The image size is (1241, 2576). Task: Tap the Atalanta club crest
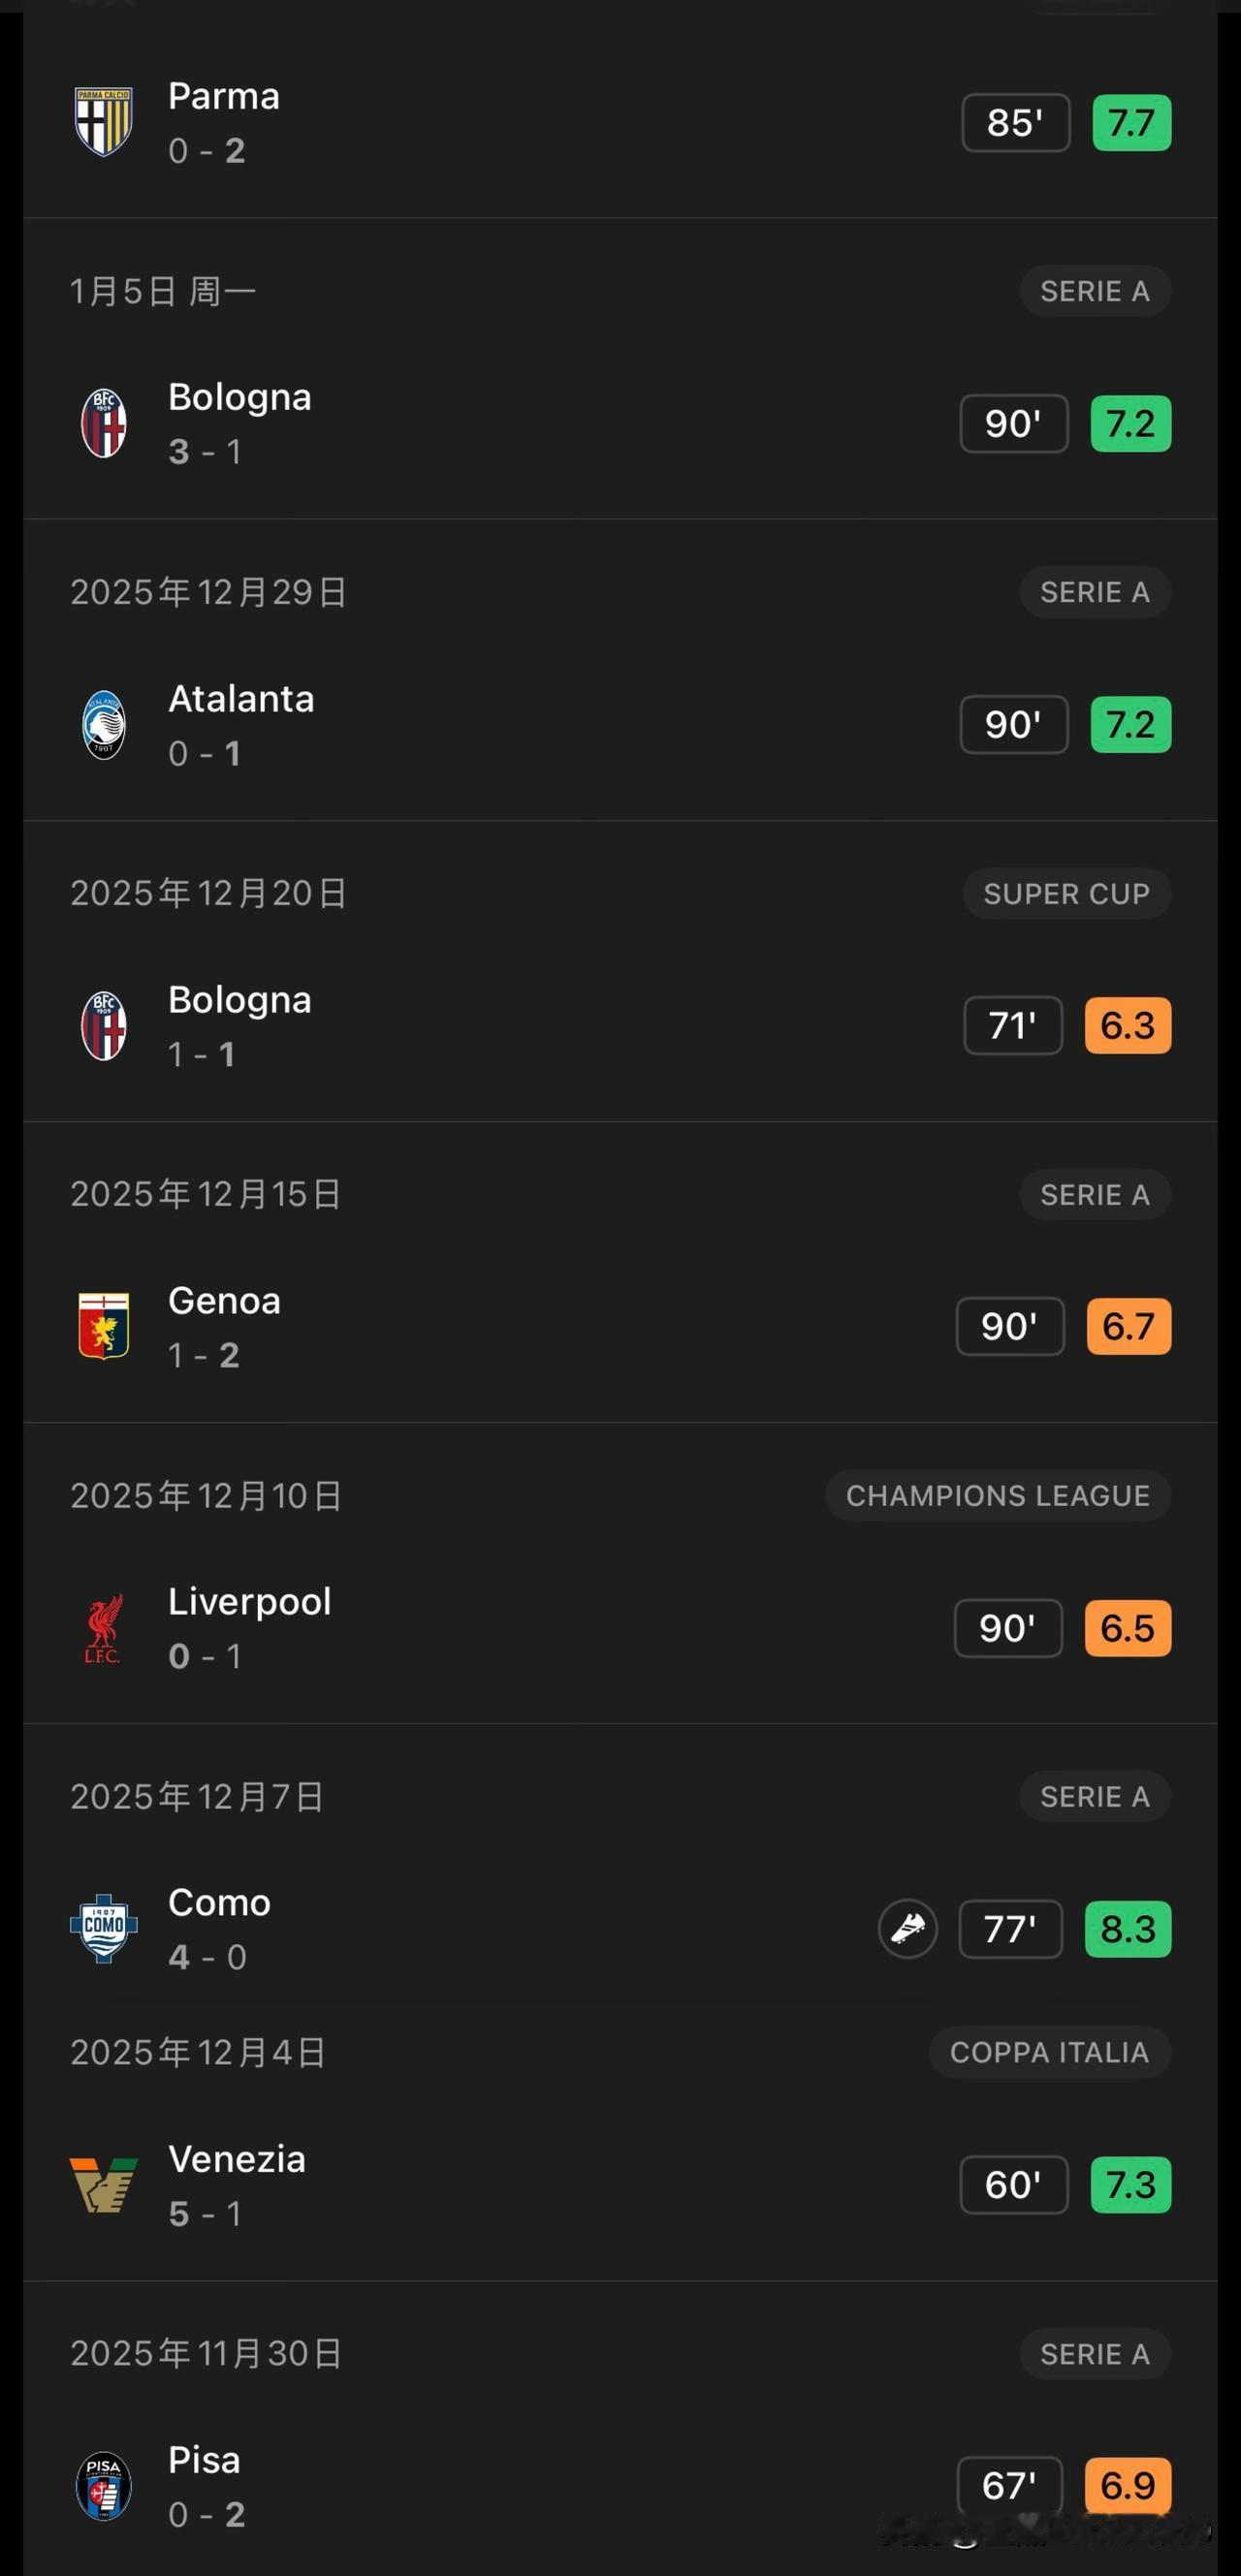pyautogui.click(x=104, y=725)
